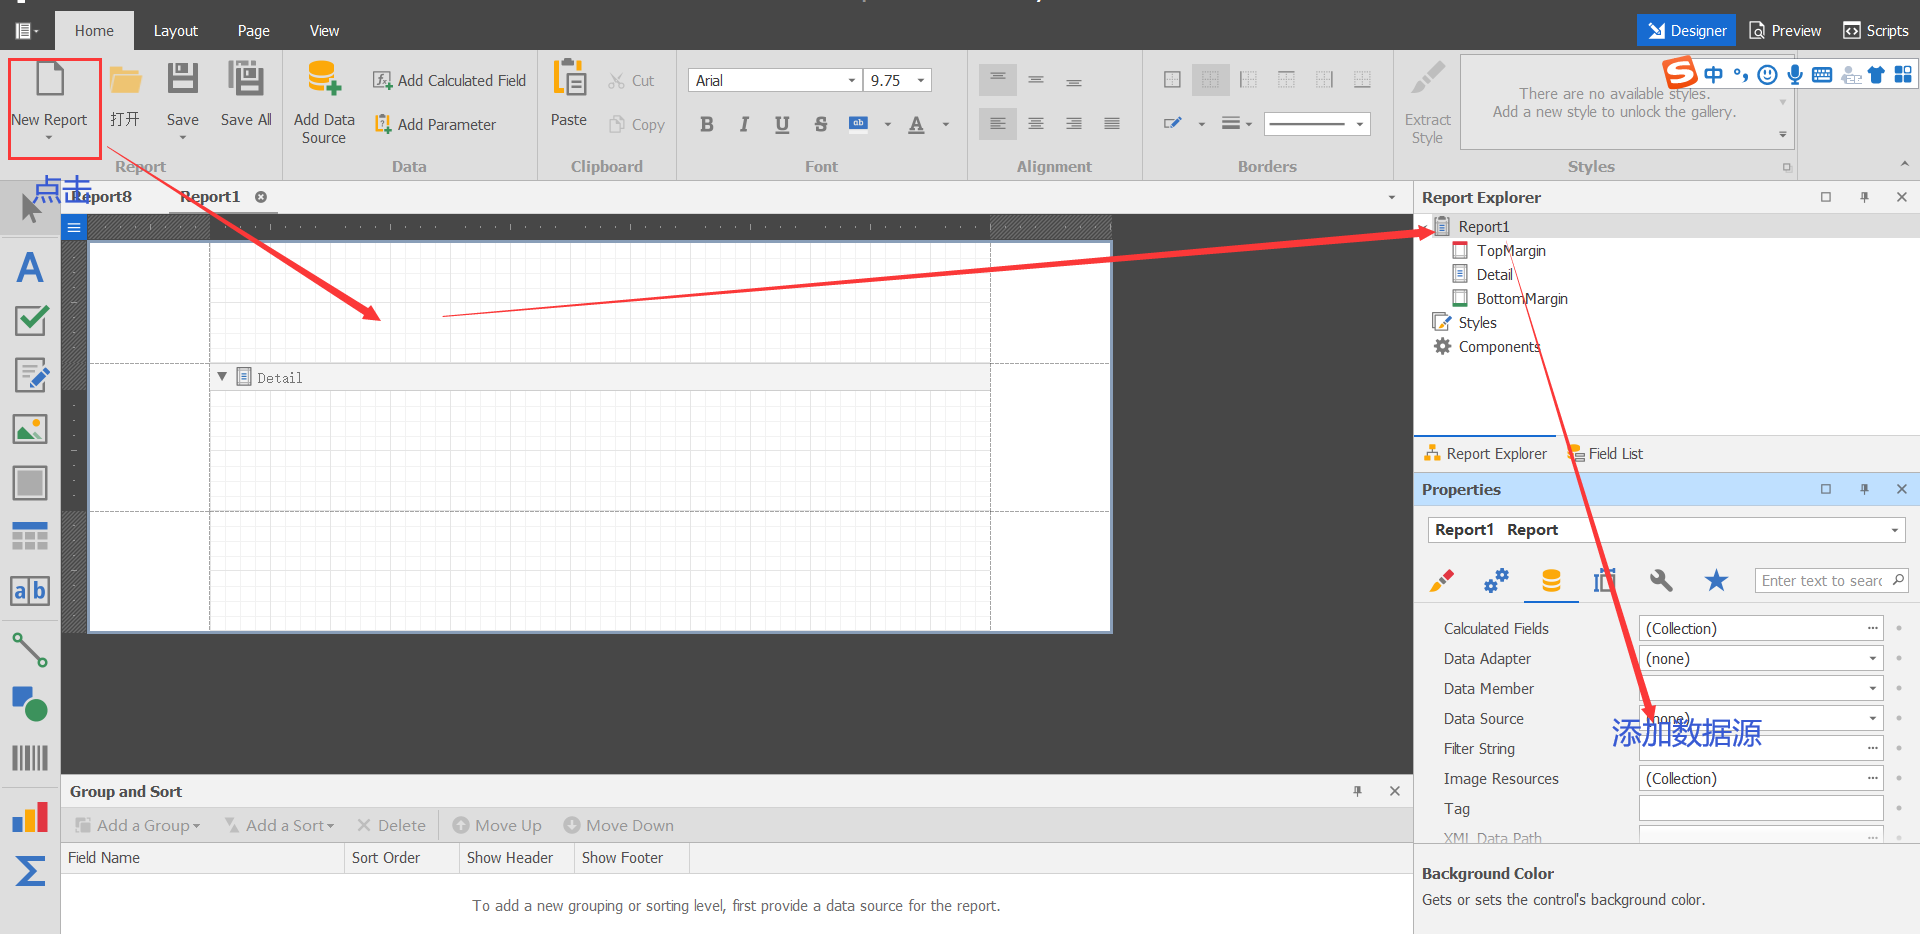Screen dimensions: 1920x934
Task: Select the Barcode control in the toolbox
Action: (x=30, y=757)
